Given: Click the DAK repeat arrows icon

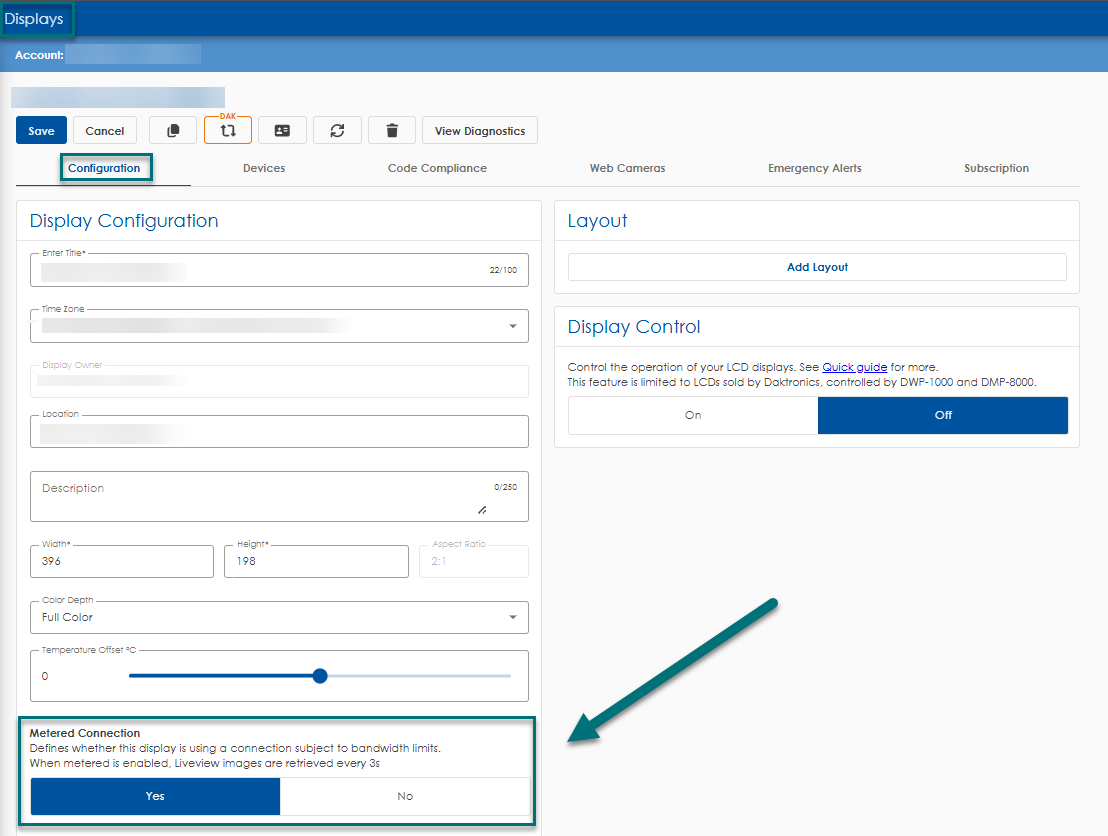Looking at the screenshot, I should [x=228, y=130].
